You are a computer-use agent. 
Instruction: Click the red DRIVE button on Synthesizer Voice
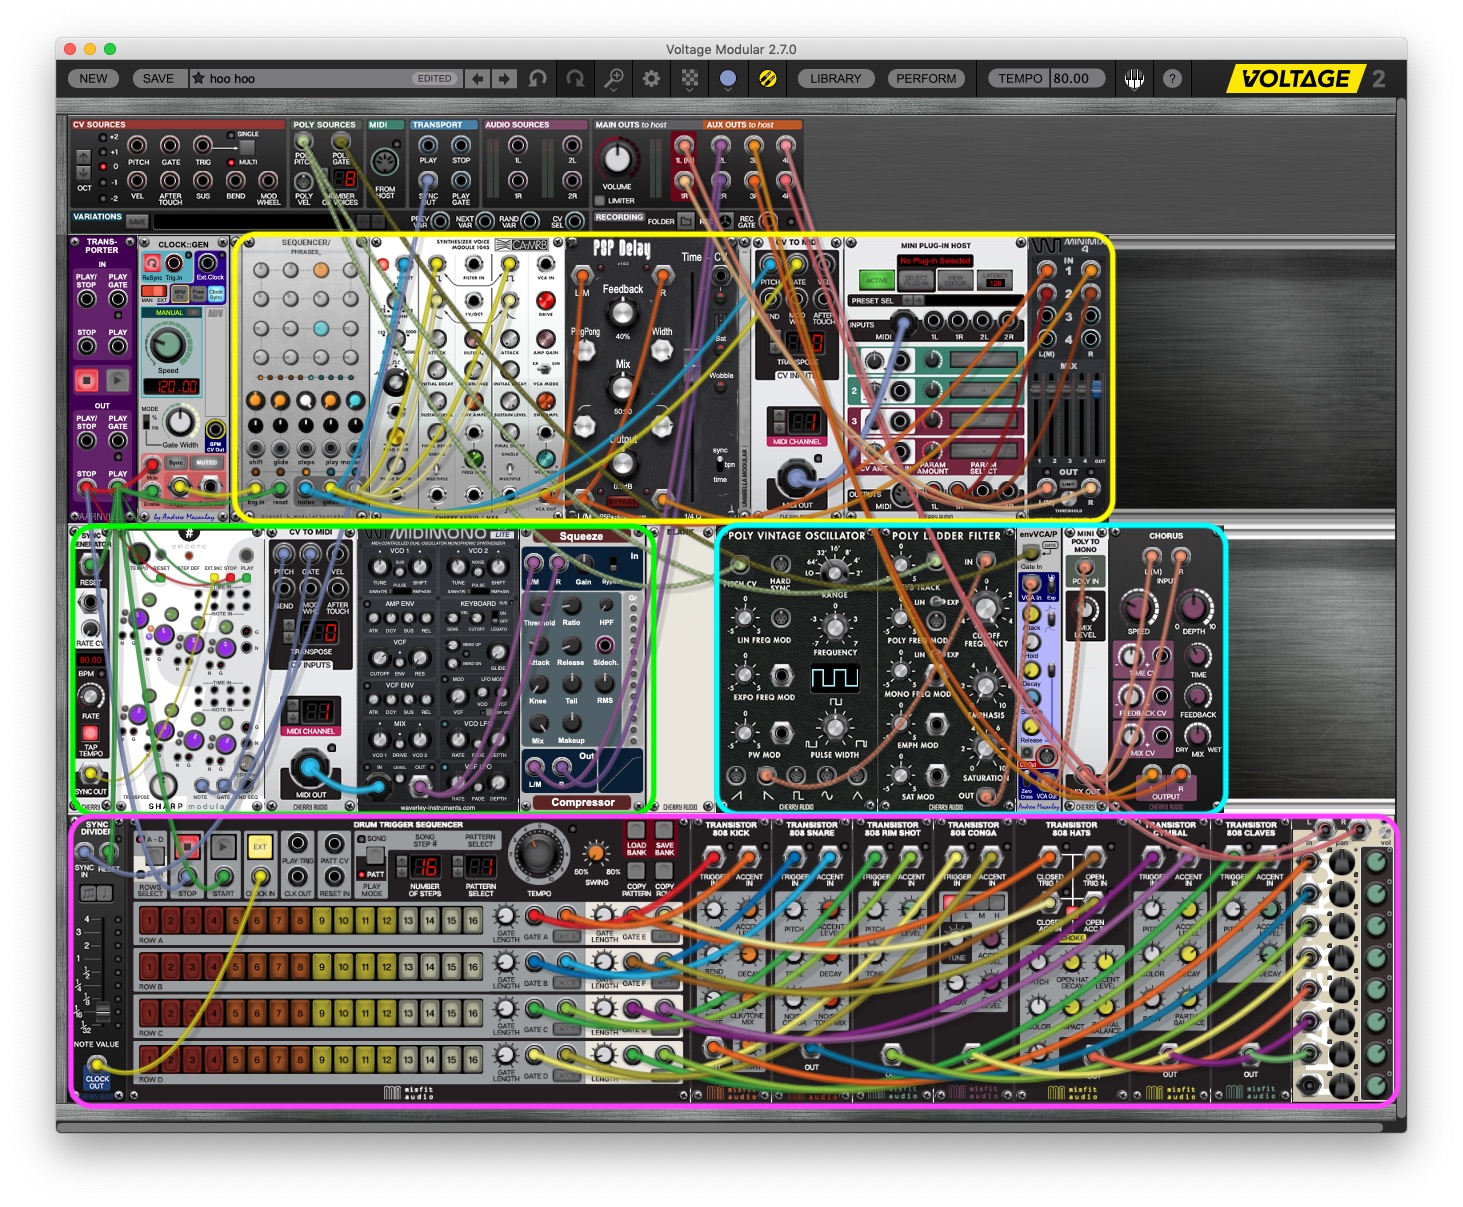[546, 301]
